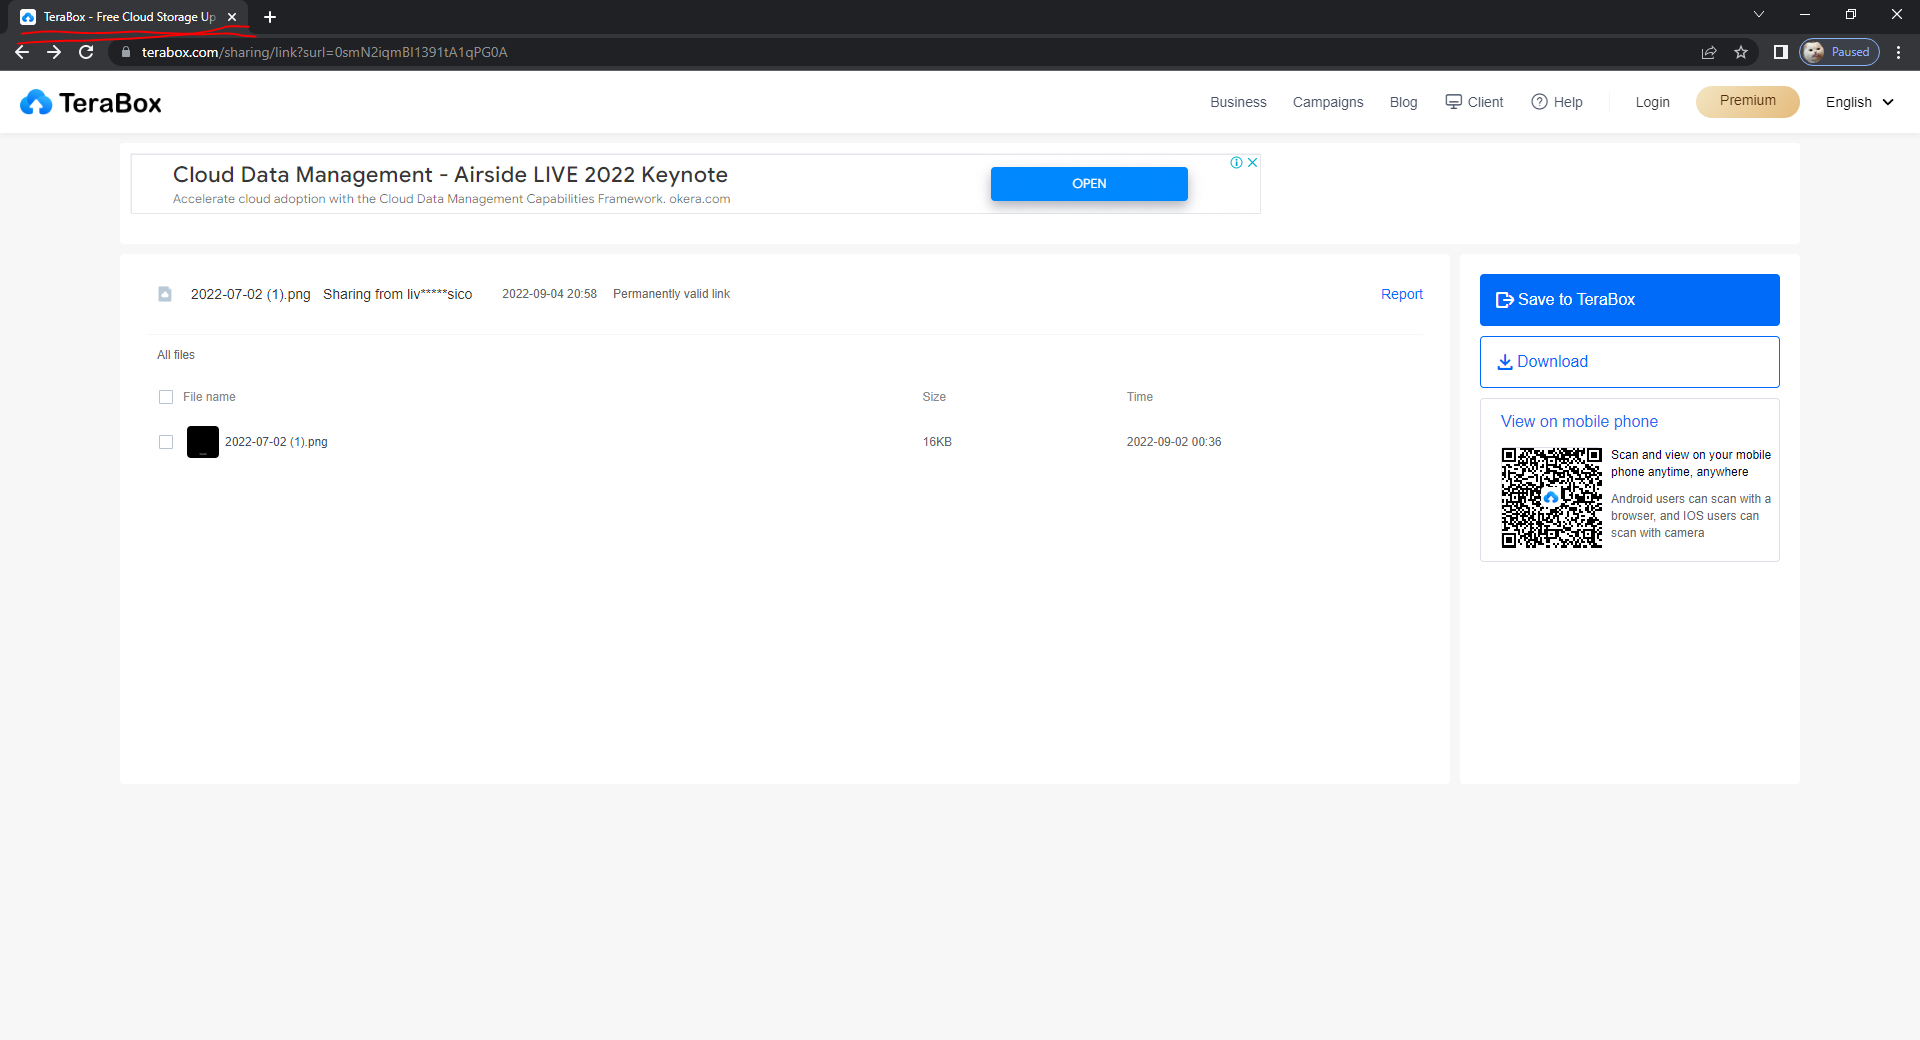
Task: Share the page using browser share icon
Action: pyautogui.click(x=1709, y=52)
